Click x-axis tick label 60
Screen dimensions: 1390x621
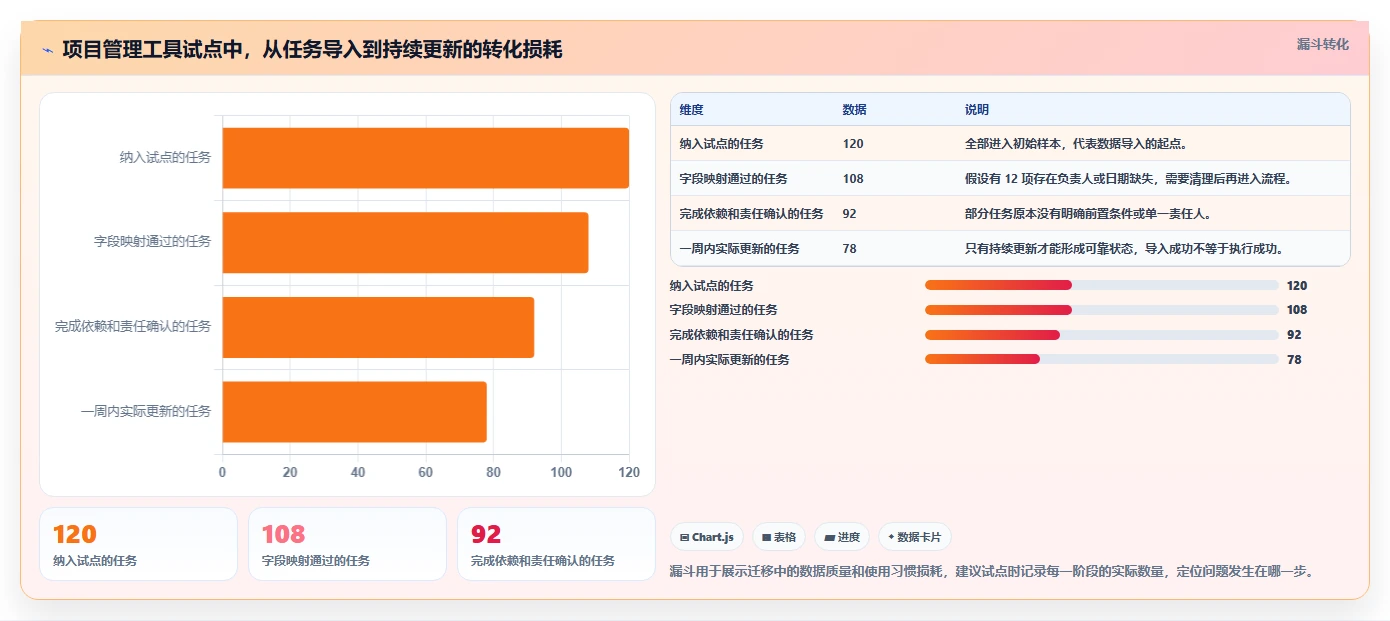426,472
